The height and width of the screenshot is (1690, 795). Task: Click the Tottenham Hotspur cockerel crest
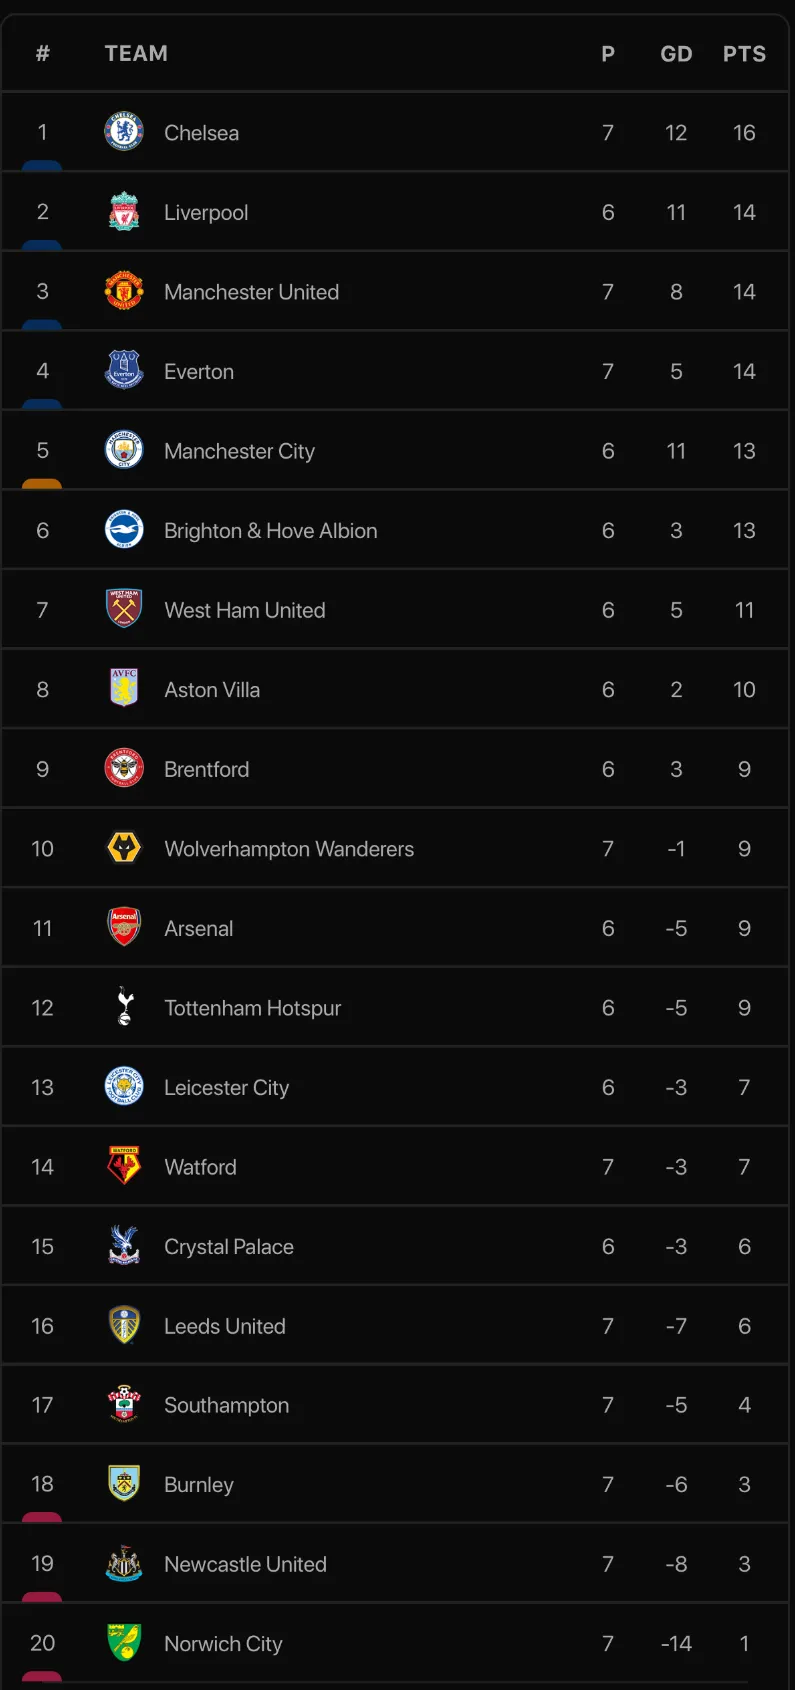click(124, 1007)
